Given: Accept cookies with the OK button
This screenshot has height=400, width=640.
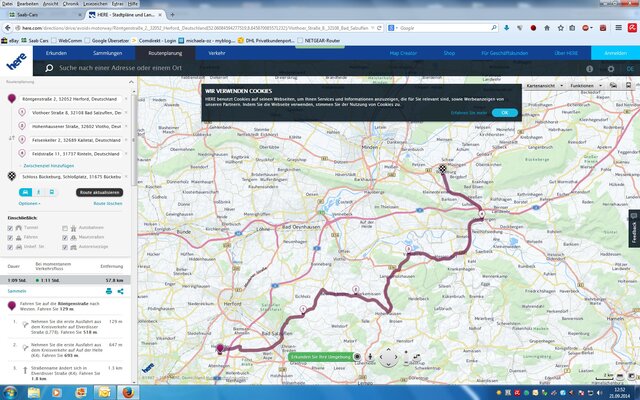Looking at the screenshot, I should tap(504, 113).
